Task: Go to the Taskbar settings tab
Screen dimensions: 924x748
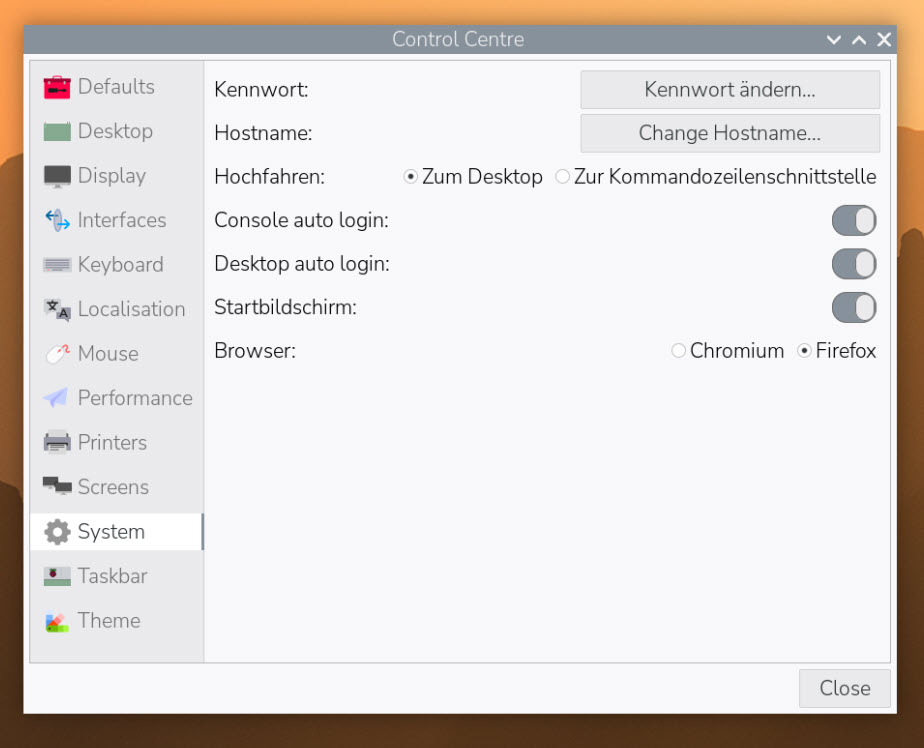Action: 112,576
